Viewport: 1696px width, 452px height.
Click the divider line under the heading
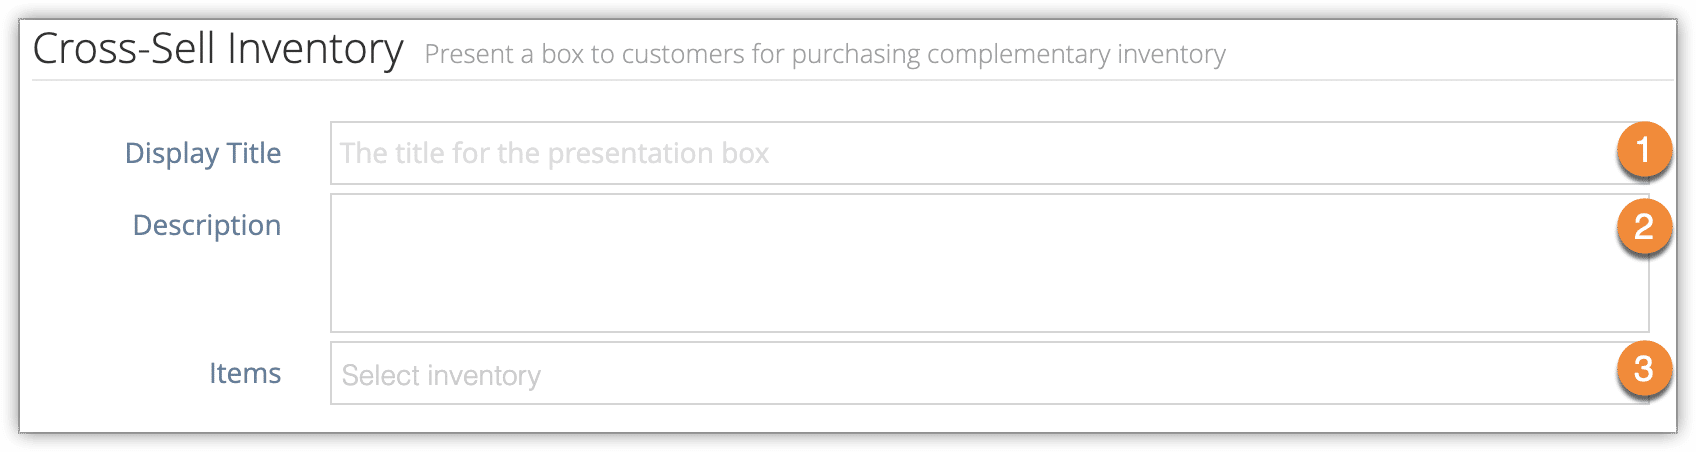[x=853, y=80]
